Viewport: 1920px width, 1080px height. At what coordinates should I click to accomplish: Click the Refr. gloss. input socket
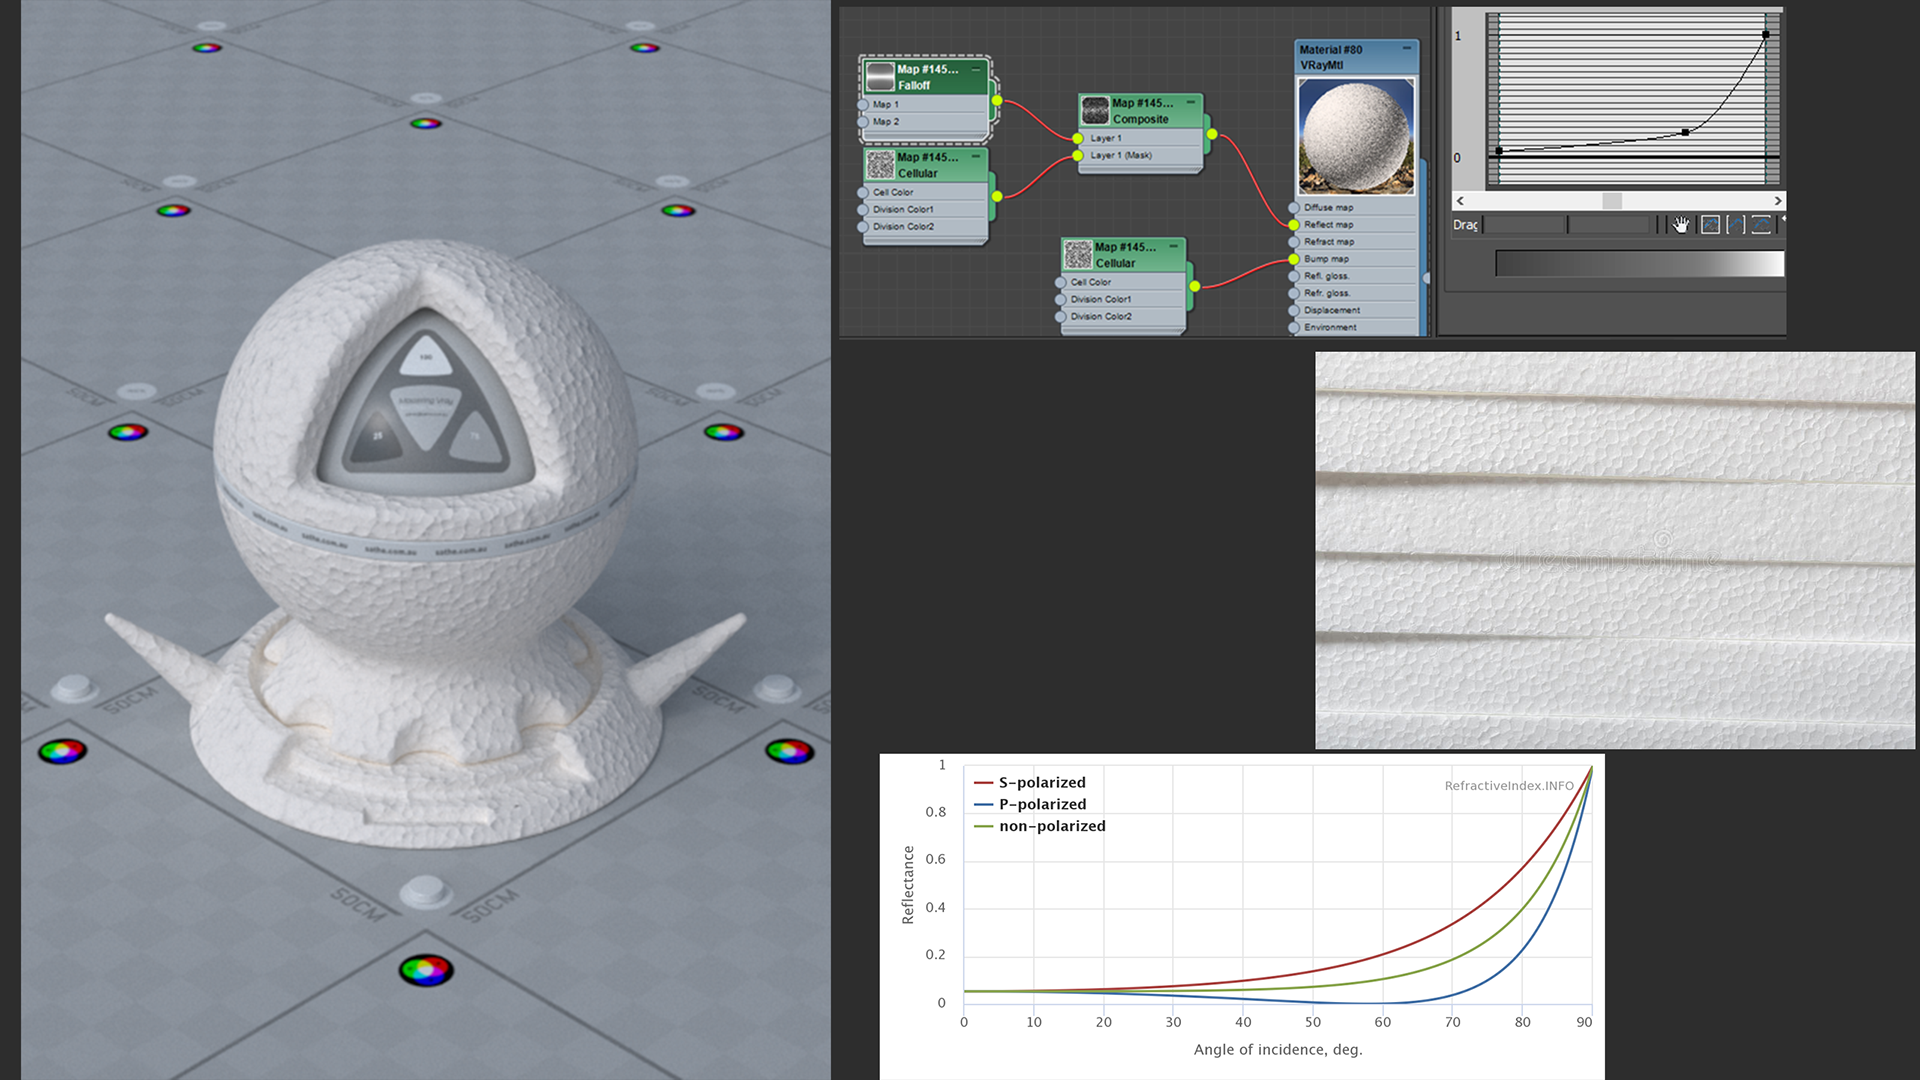pyautogui.click(x=1294, y=293)
